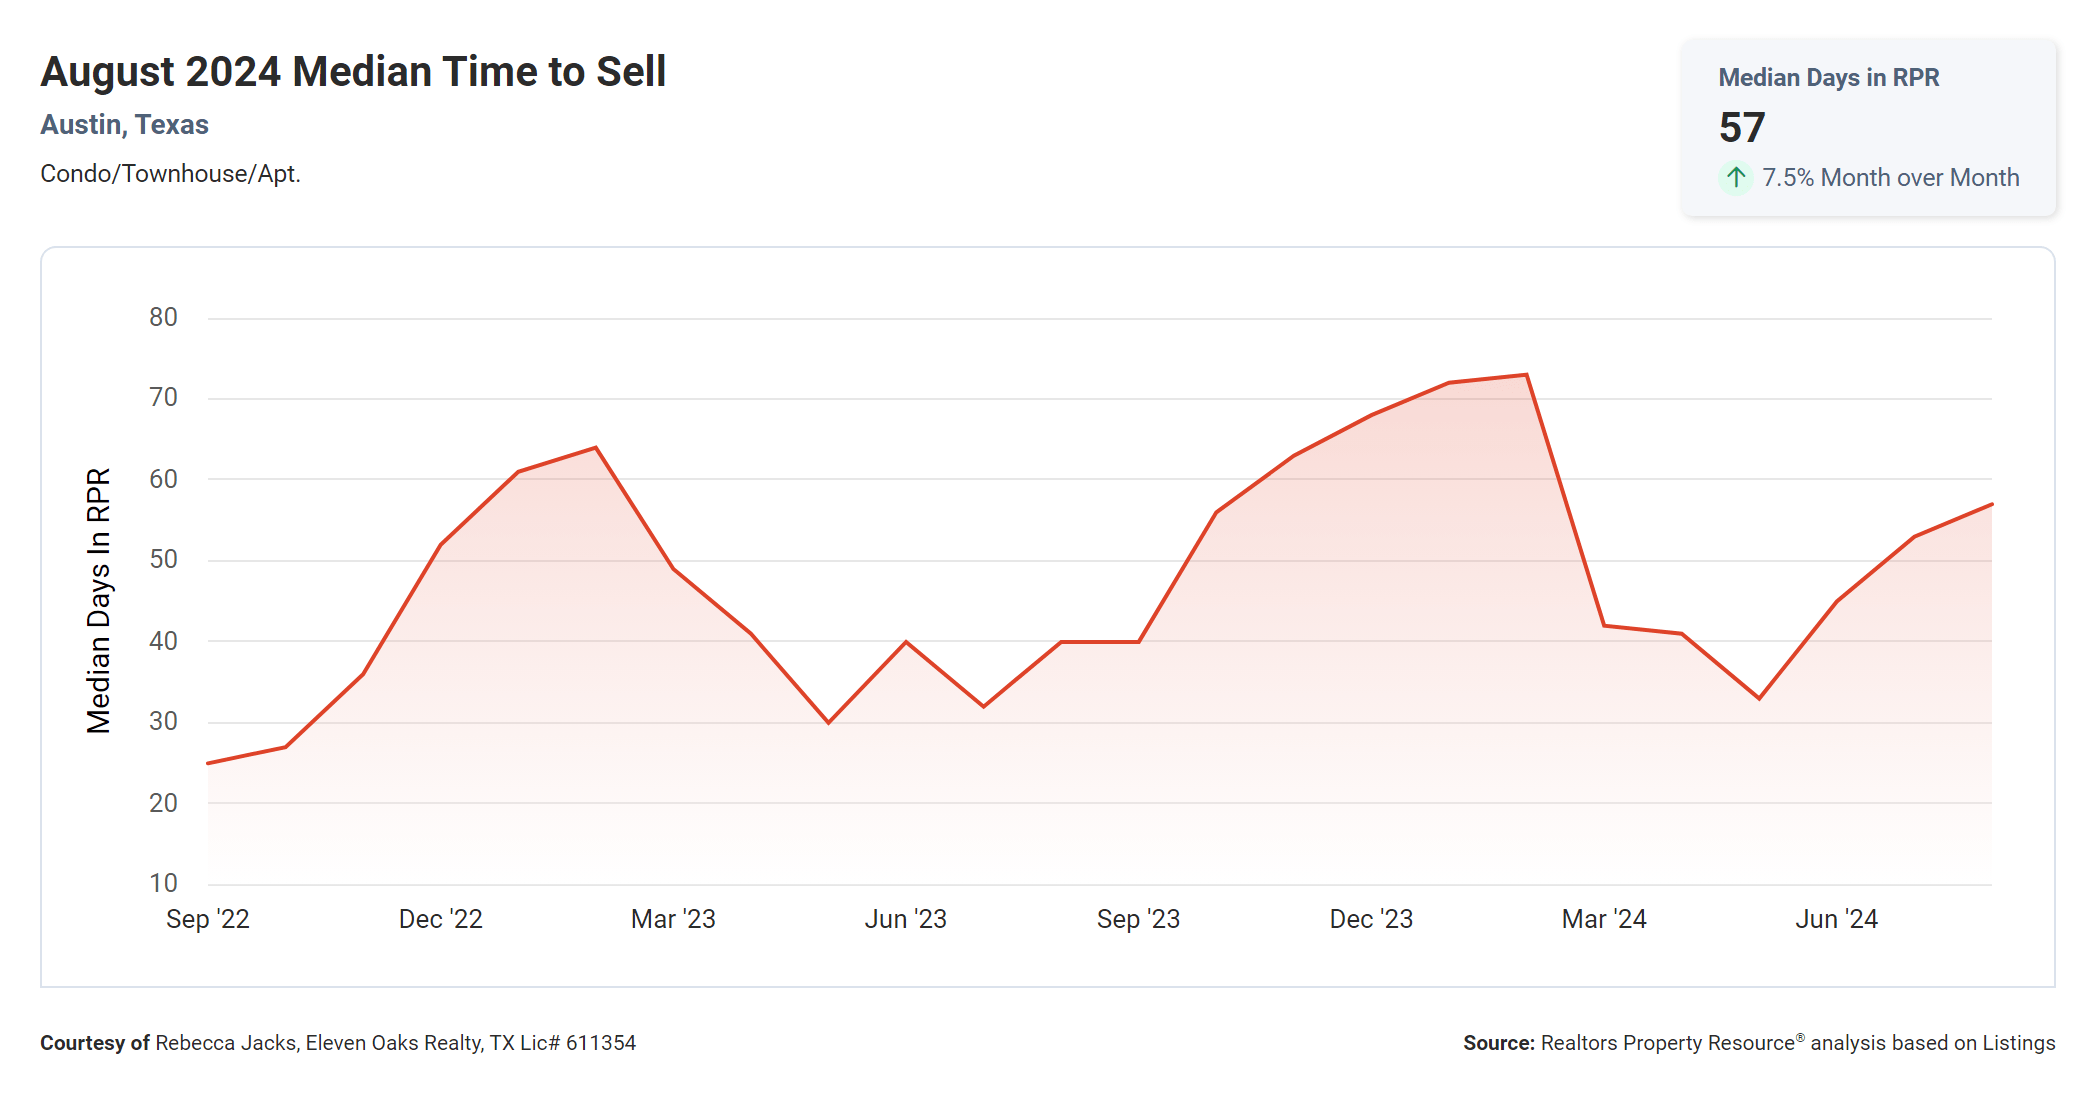Screen dimensions: 2096x1100
Task: Click the Source Realtors Property Resource text
Action: click(x=1758, y=1043)
